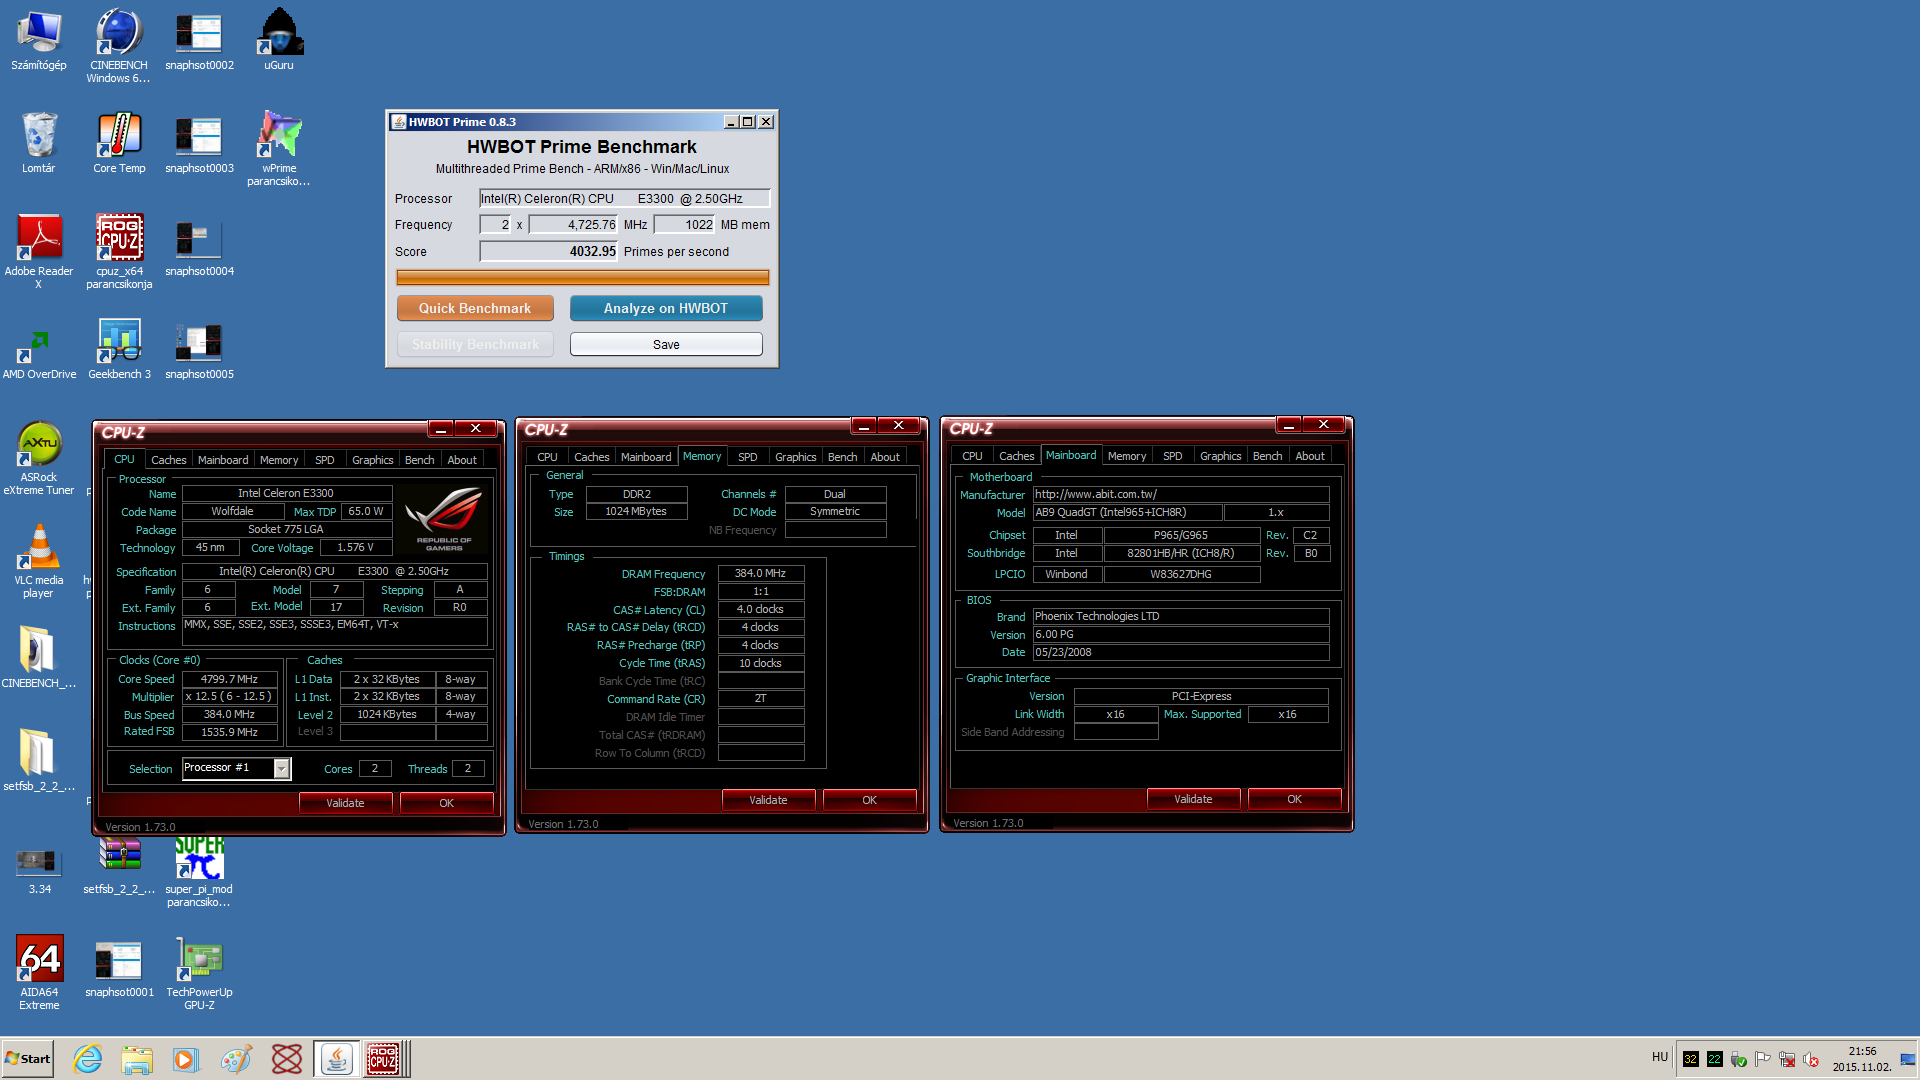This screenshot has height=1080, width=1920.
Task: Click the Action Center flag tray icon
Action: (1762, 1059)
